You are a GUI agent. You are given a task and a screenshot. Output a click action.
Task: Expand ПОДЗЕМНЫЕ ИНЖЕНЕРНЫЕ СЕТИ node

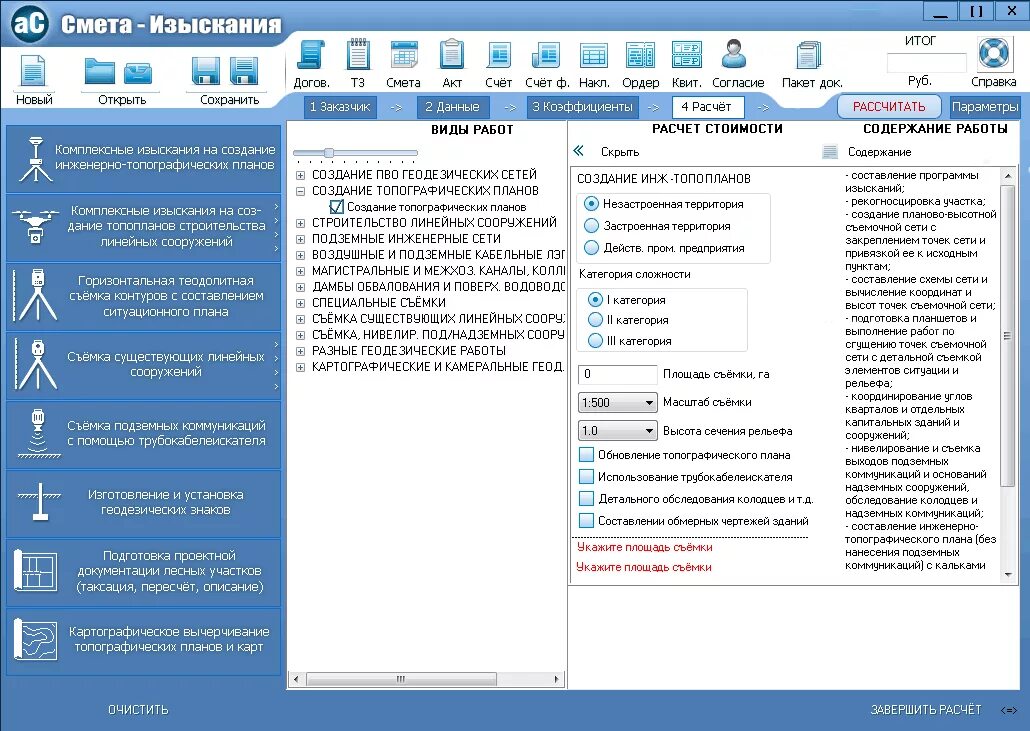pyautogui.click(x=300, y=239)
